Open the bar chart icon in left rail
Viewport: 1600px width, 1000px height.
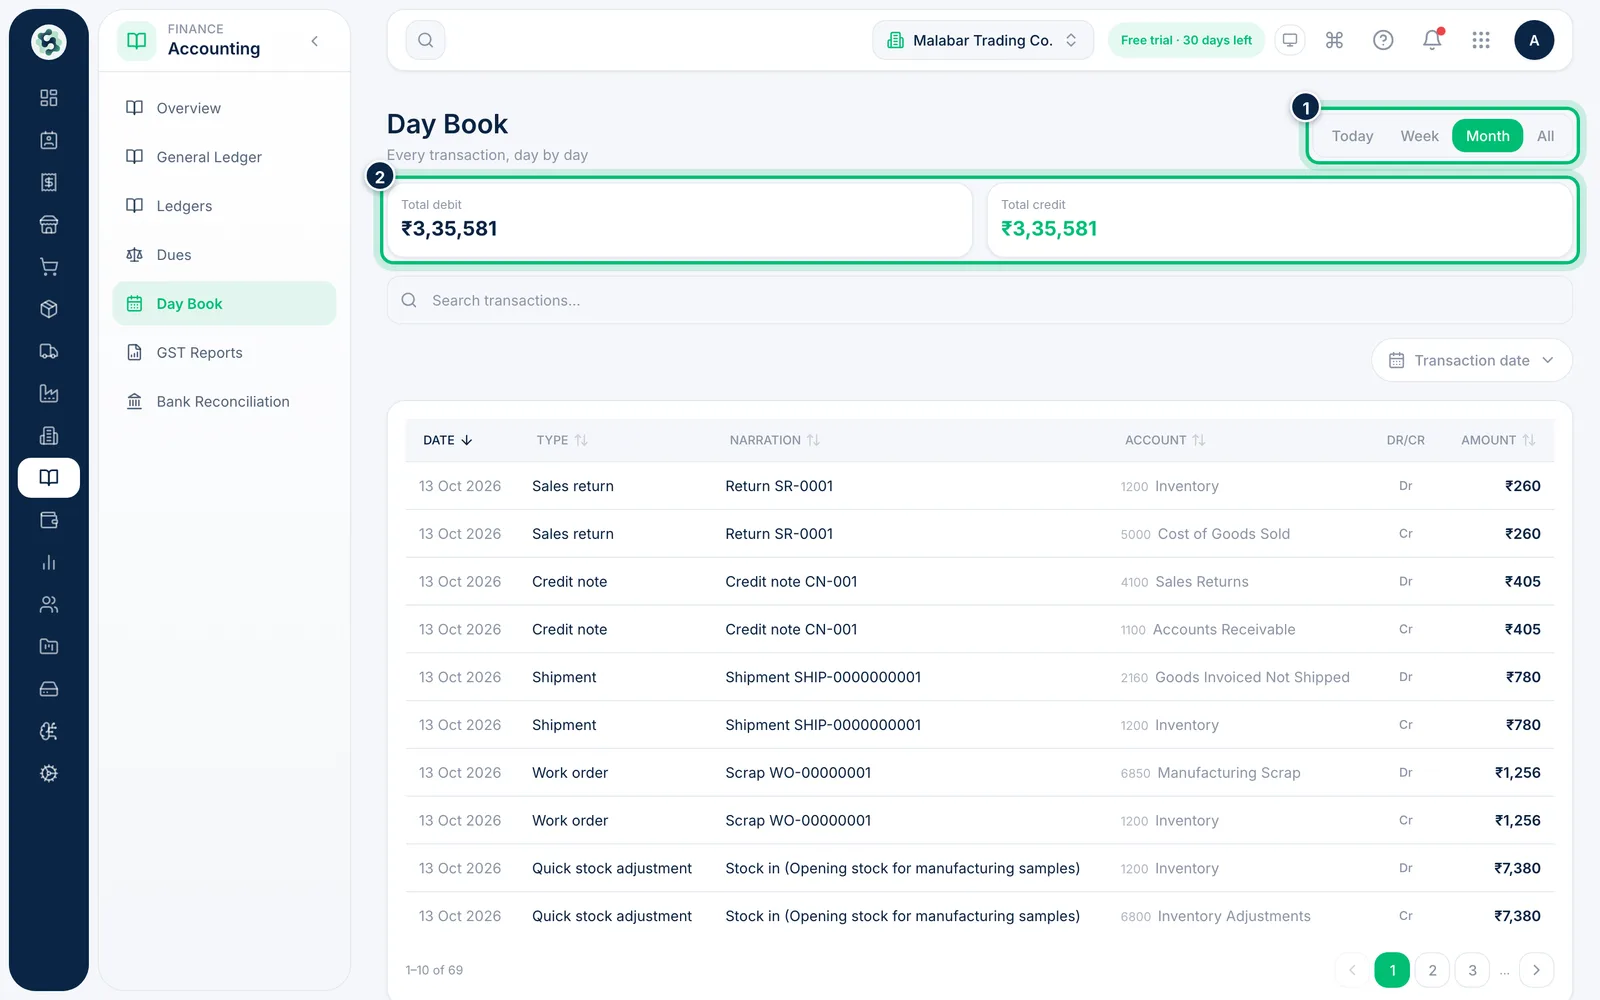point(48,562)
